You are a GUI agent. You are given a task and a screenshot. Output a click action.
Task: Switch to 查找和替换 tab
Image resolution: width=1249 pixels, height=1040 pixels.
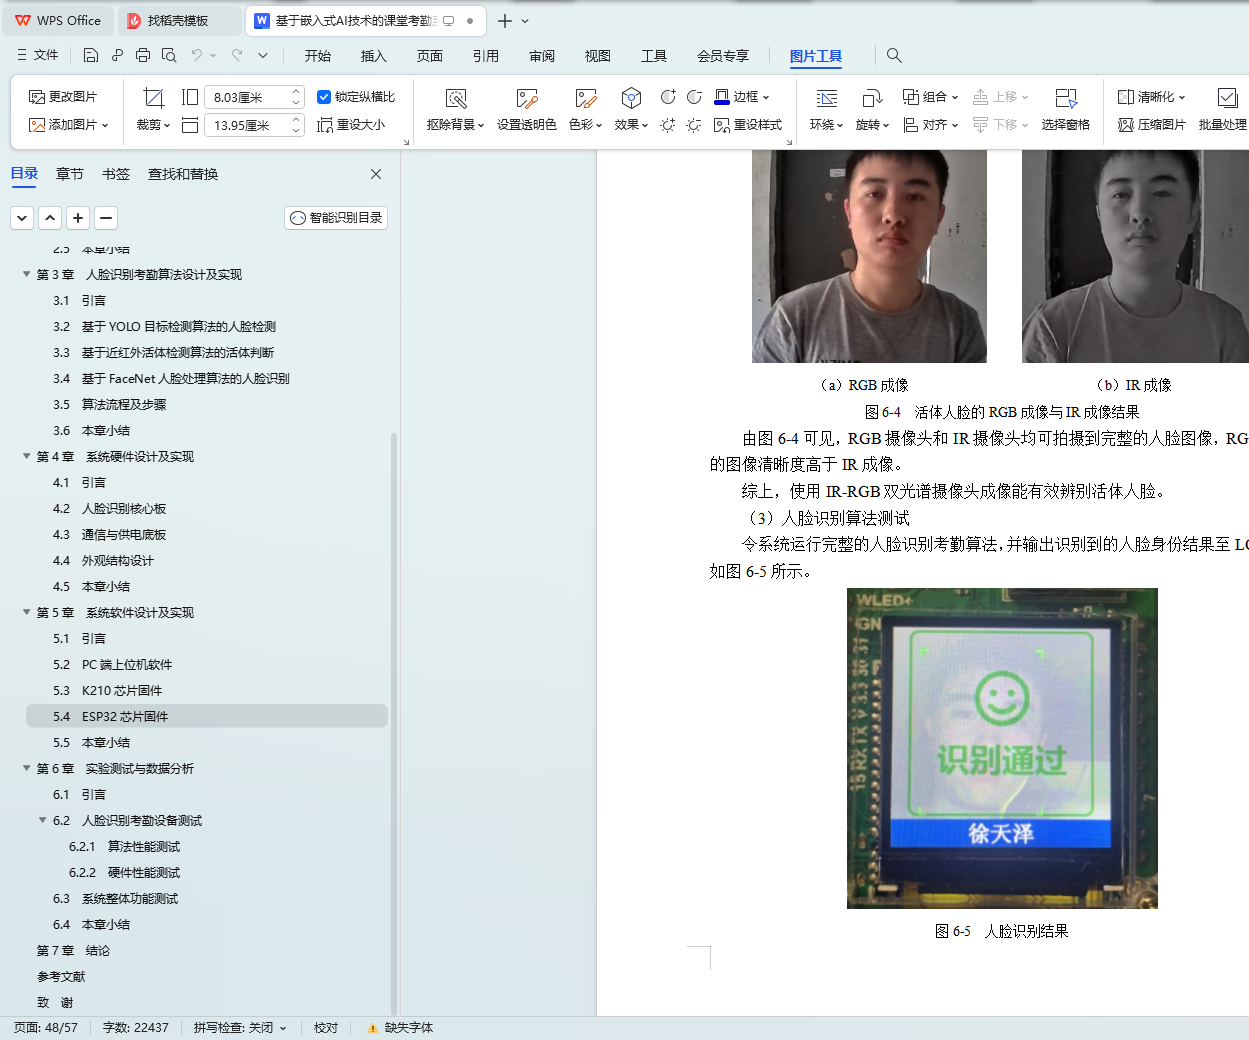[x=183, y=174]
